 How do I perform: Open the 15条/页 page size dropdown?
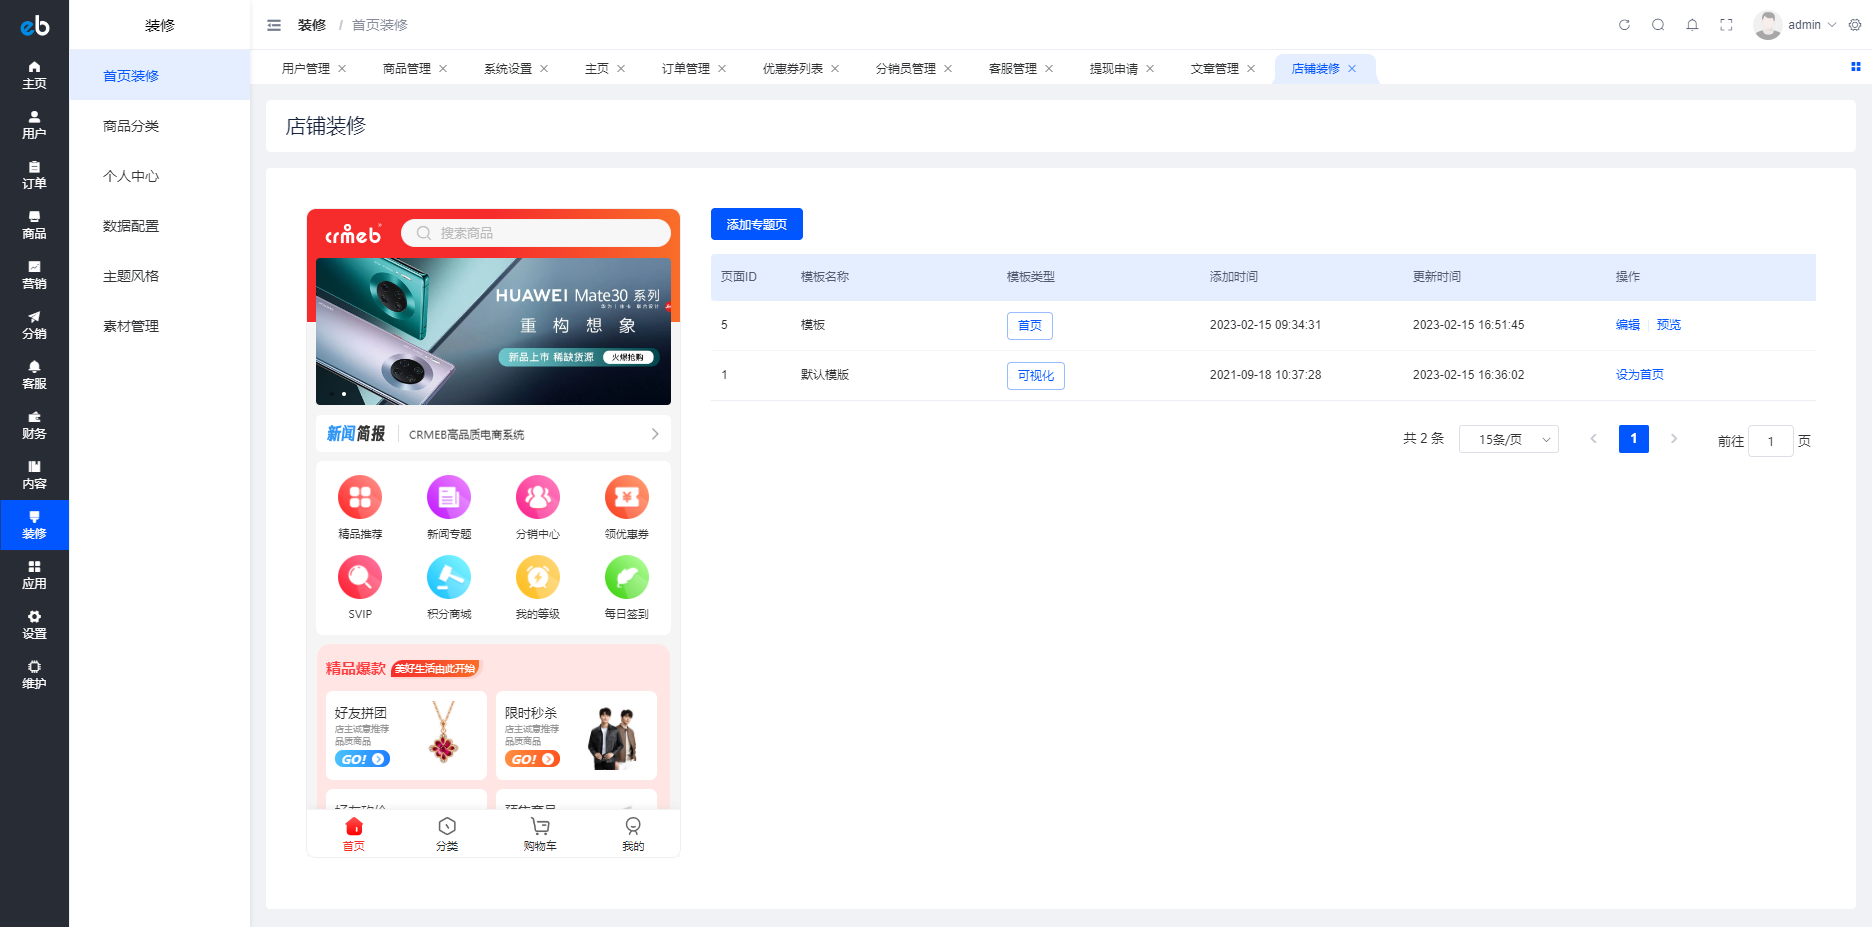1509,439
